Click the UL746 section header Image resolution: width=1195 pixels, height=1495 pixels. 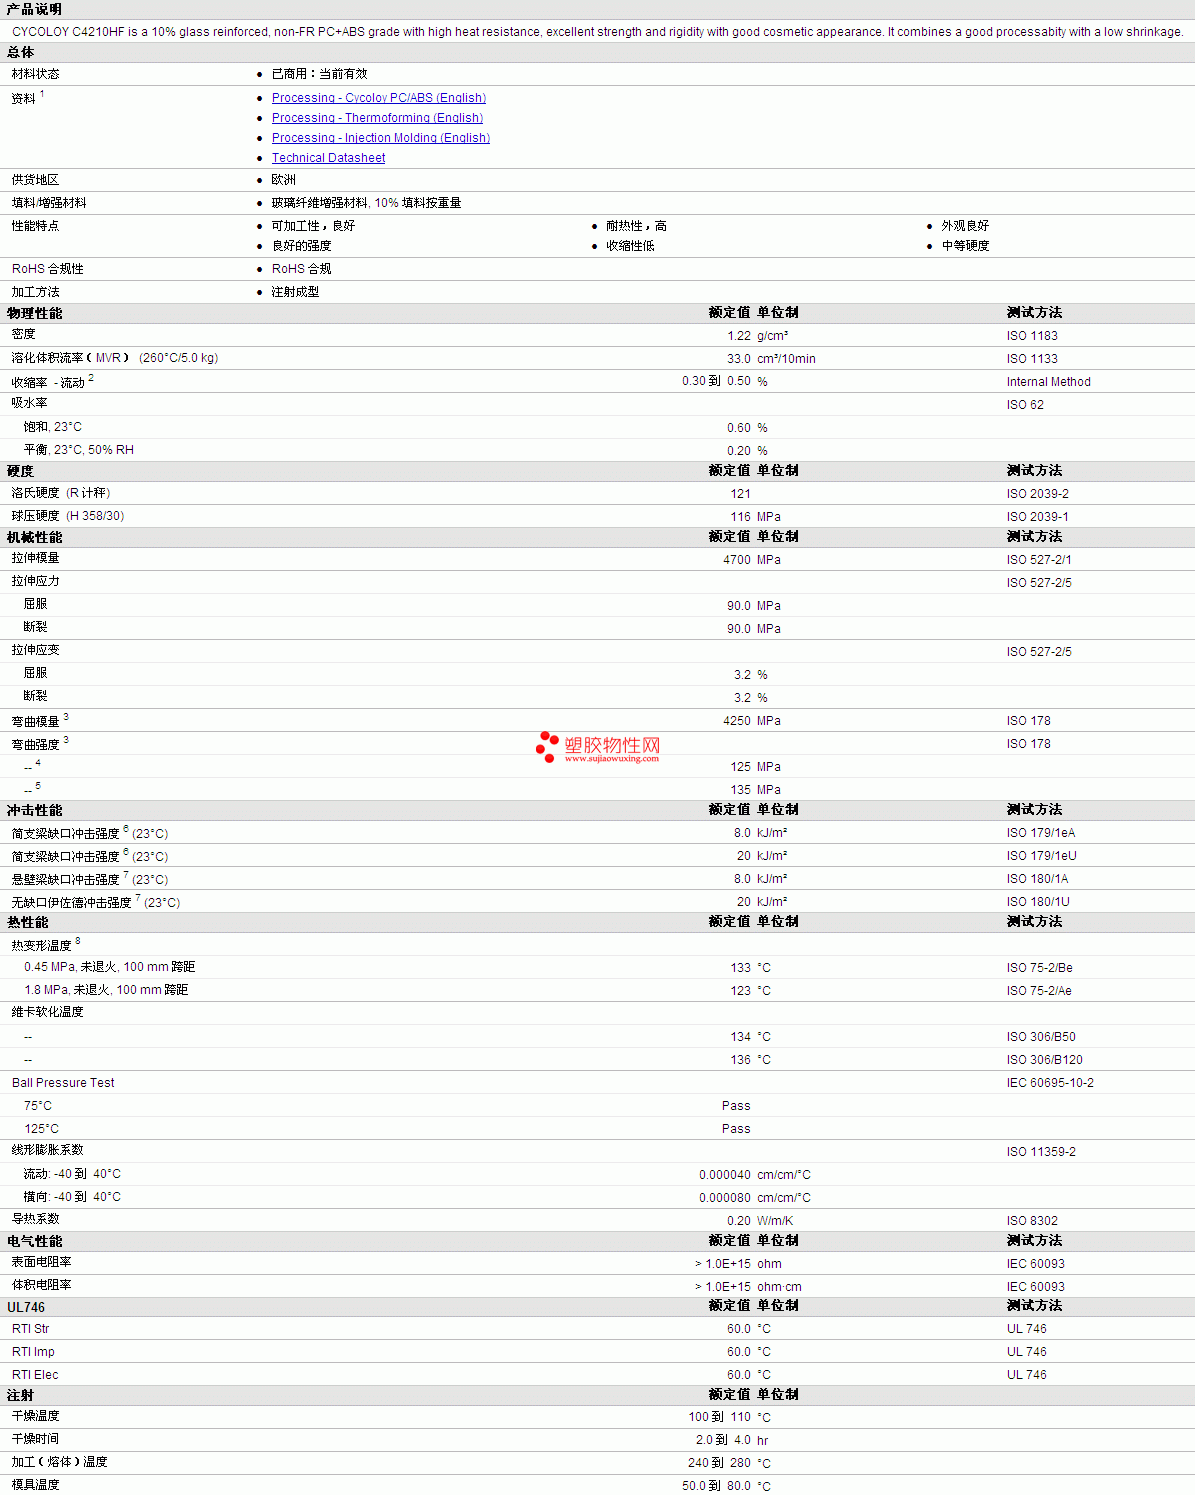tap(26, 1307)
